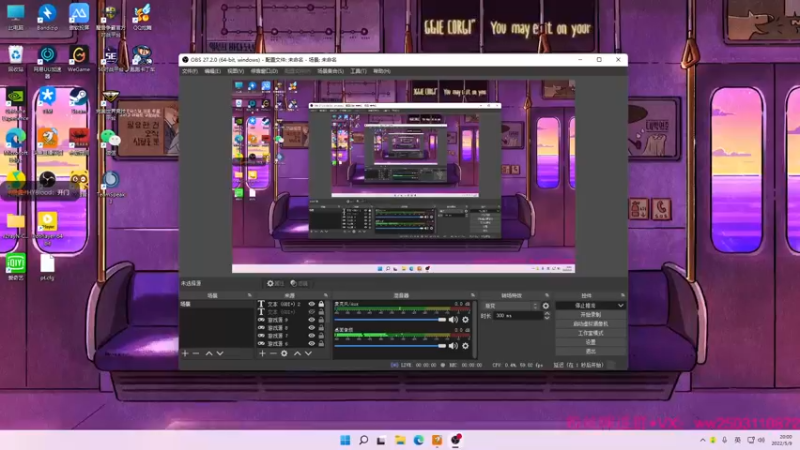Open the WeGame desktop shortcut
Viewport: 800px width, 450px height.
pyautogui.click(x=79, y=59)
